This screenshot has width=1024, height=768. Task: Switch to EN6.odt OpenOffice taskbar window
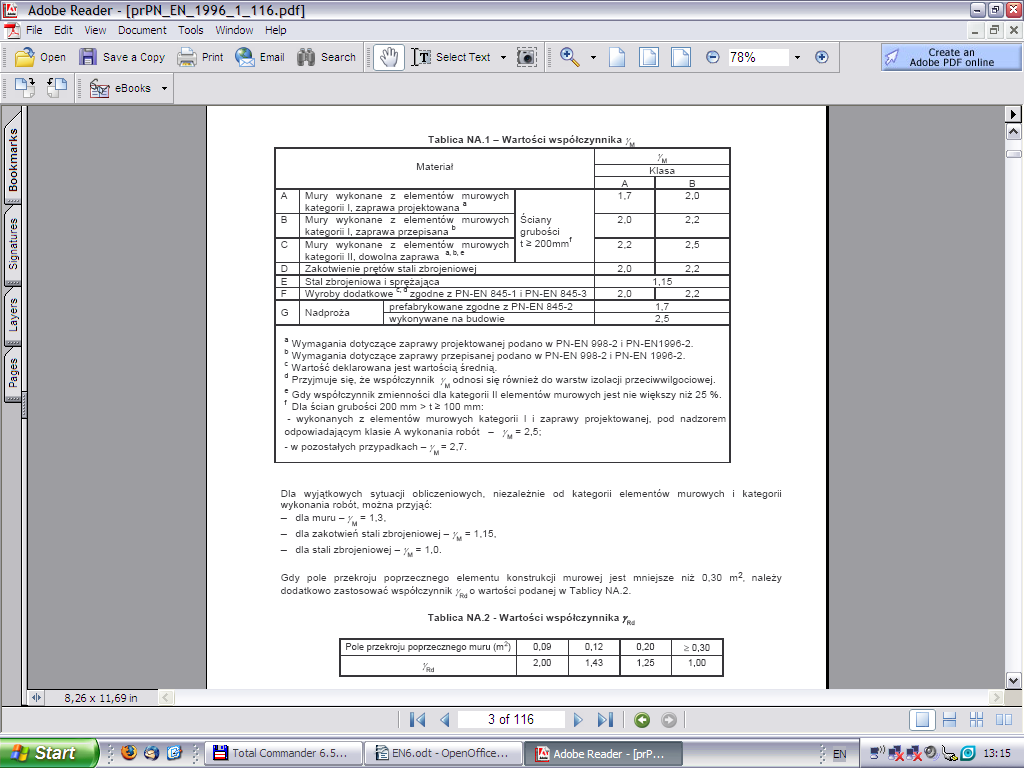pos(443,754)
